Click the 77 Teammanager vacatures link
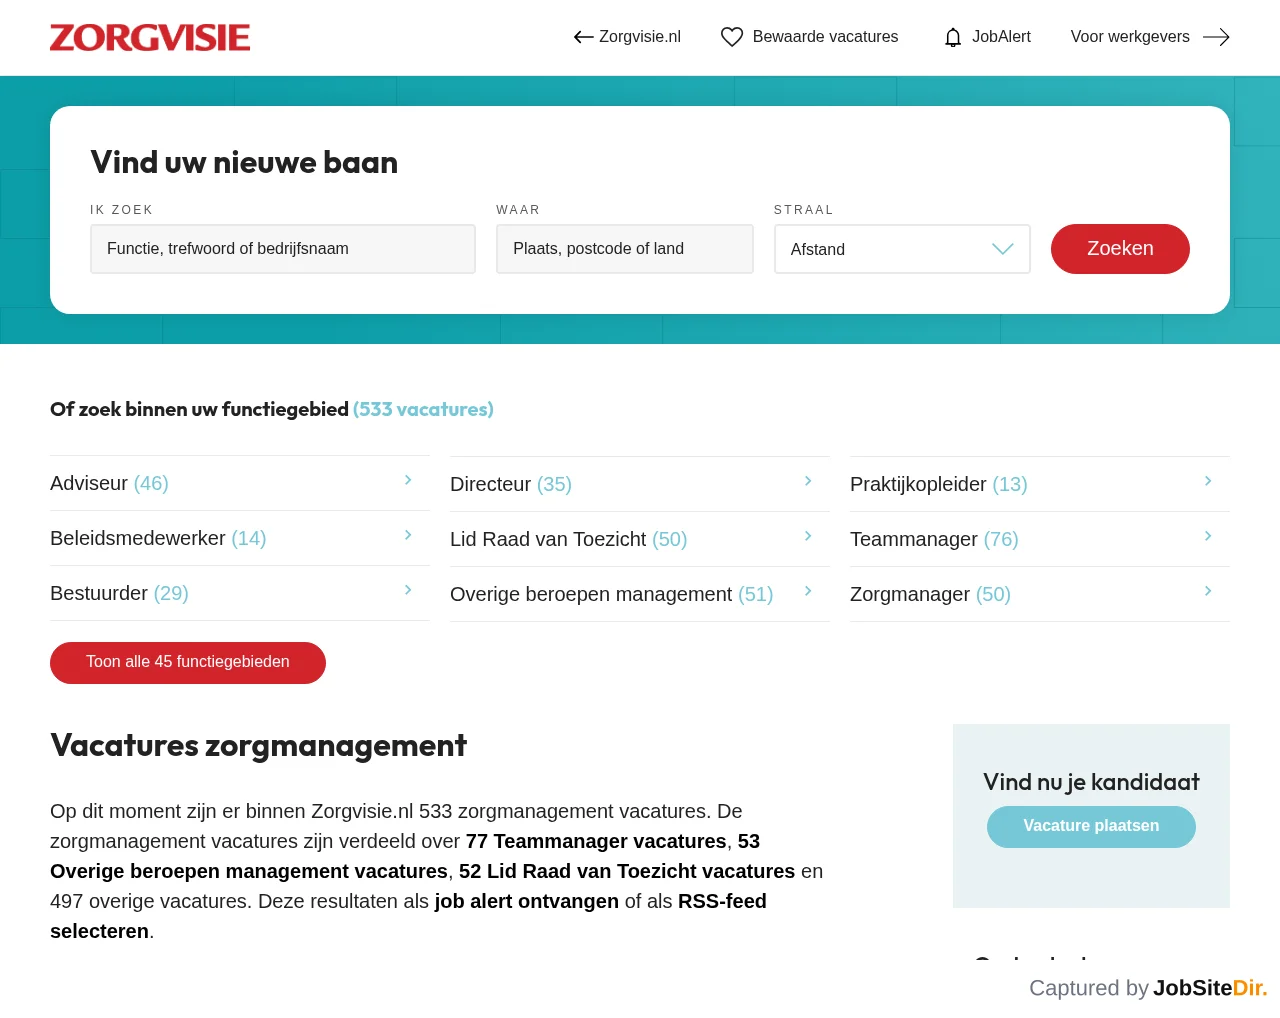This screenshot has width=1280, height=1018. 596,841
